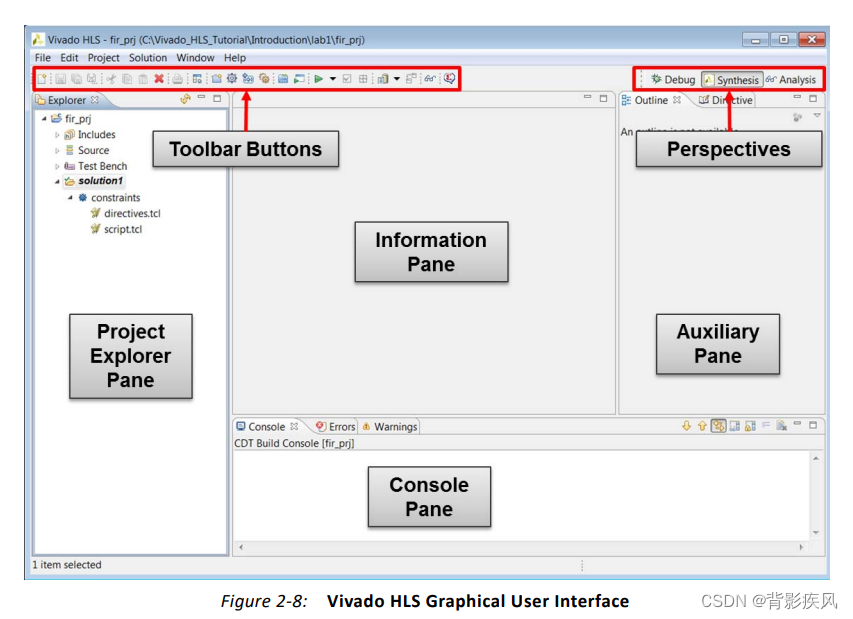Collapse the constraints tree node
This screenshot has width=853, height=619.
click(70, 198)
